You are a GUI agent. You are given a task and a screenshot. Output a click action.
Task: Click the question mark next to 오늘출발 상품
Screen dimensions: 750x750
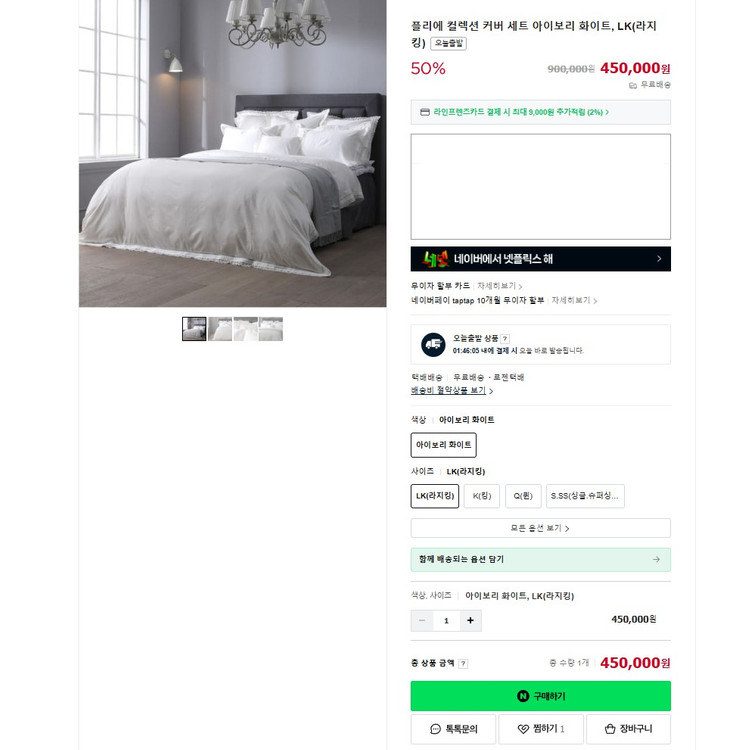click(505, 339)
